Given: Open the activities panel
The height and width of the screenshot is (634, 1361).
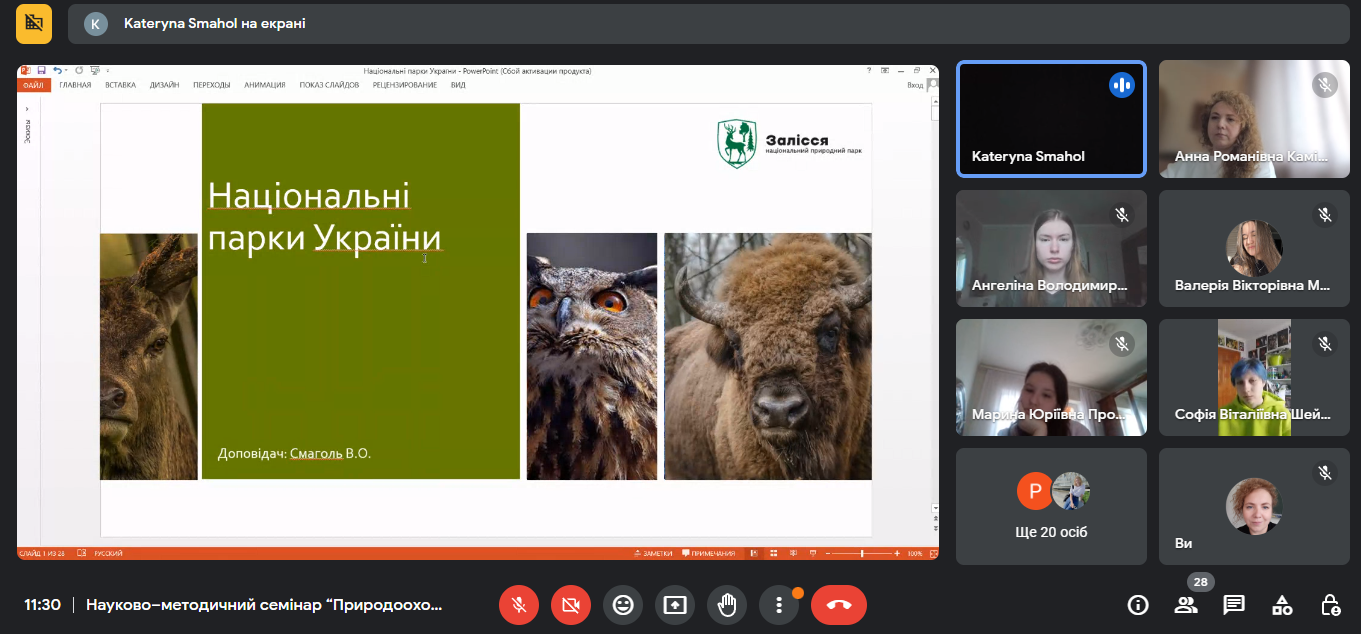Looking at the screenshot, I should (1282, 605).
